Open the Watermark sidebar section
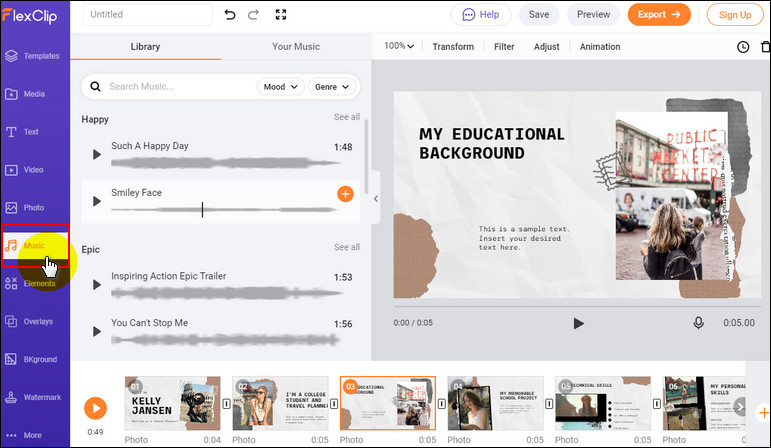 [34, 397]
